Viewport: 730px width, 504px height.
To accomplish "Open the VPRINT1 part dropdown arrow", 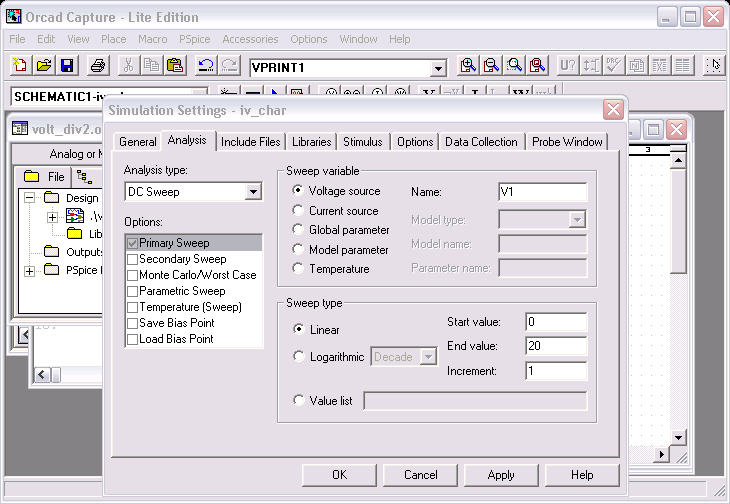I will [x=438, y=69].
